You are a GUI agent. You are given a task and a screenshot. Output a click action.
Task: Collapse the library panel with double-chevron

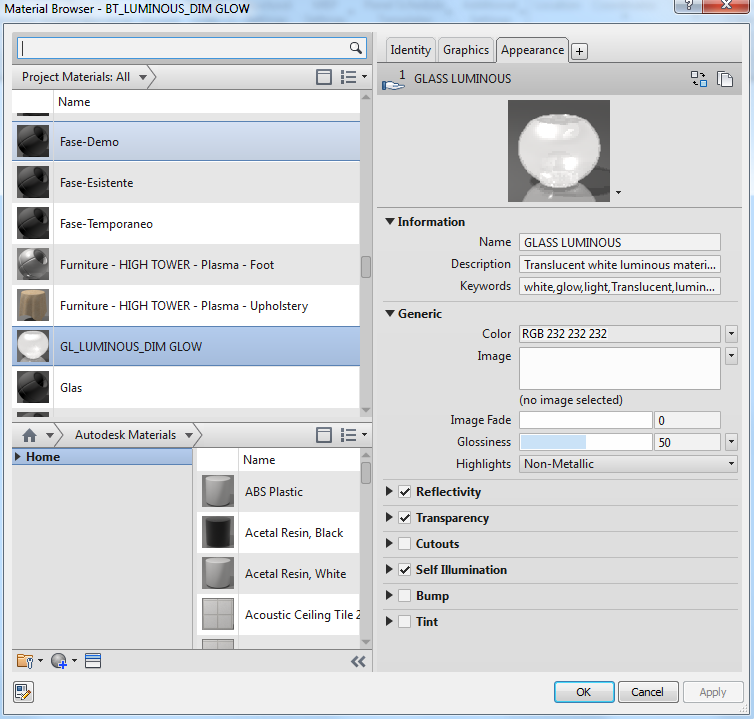358,661
